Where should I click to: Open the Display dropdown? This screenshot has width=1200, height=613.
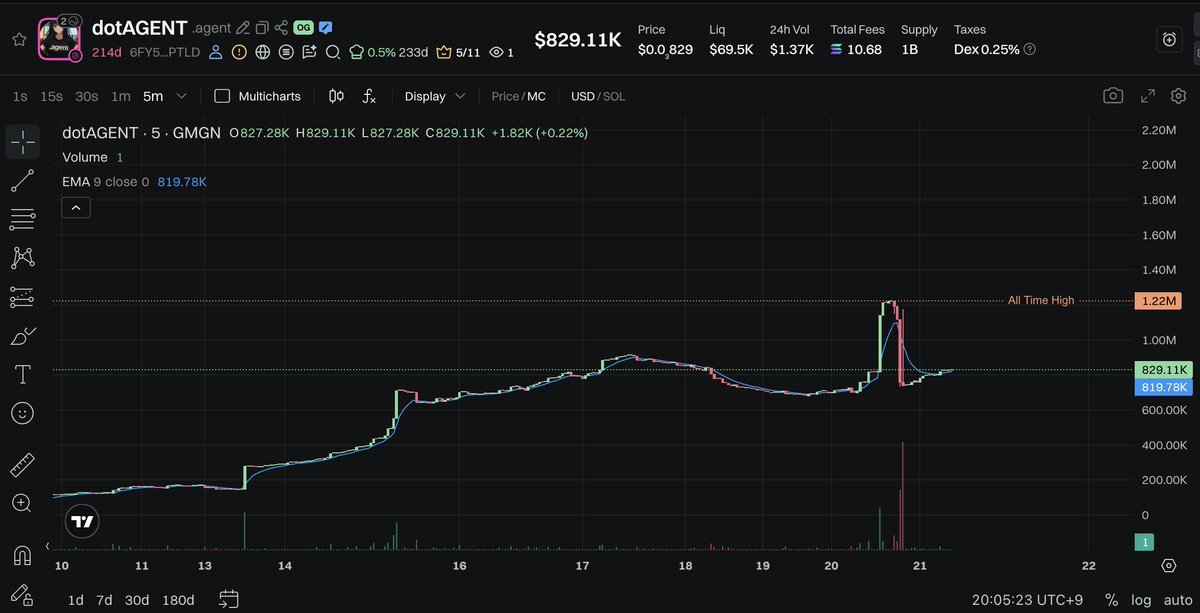435,96
